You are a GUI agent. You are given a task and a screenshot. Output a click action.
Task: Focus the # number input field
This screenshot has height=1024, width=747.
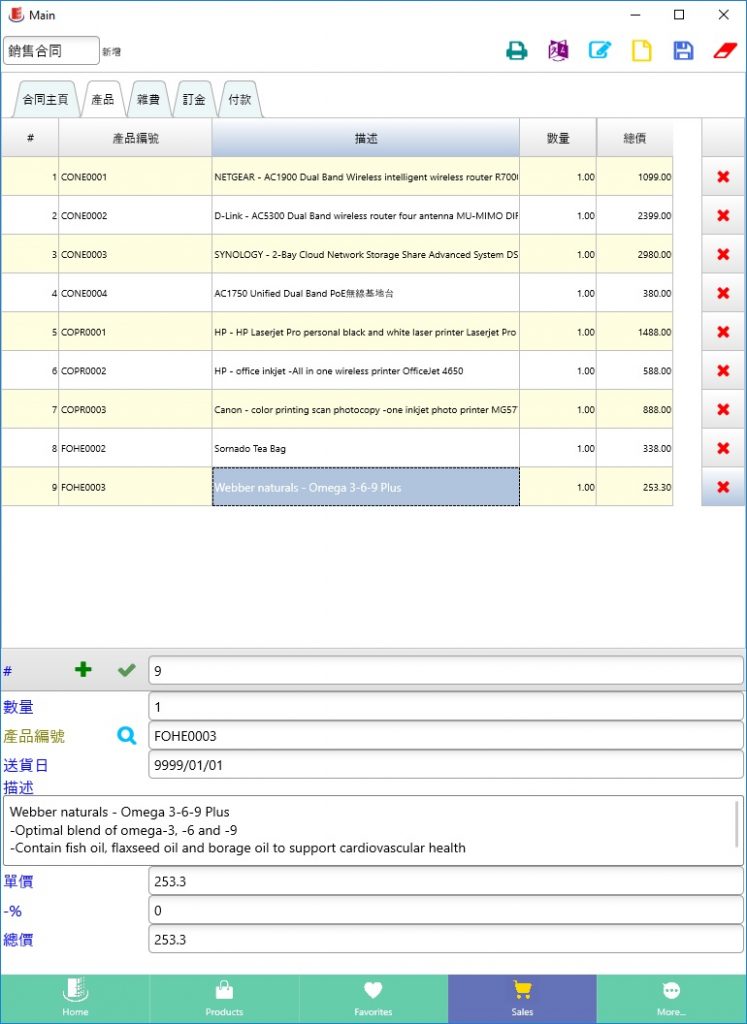[x=446, y=671]
